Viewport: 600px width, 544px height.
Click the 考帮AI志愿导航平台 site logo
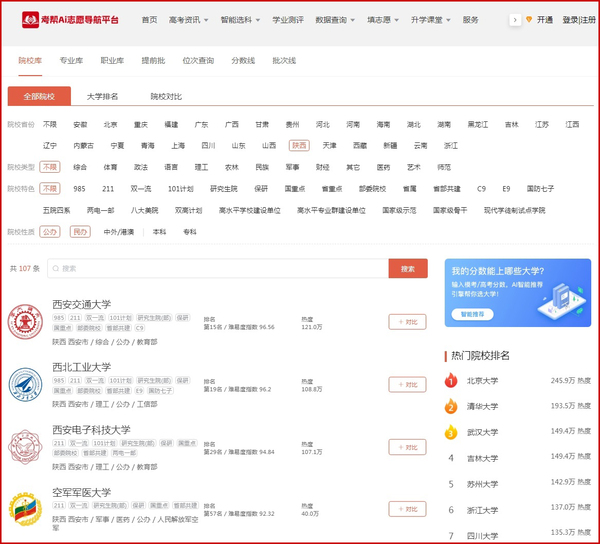click(x=70, y=20)
